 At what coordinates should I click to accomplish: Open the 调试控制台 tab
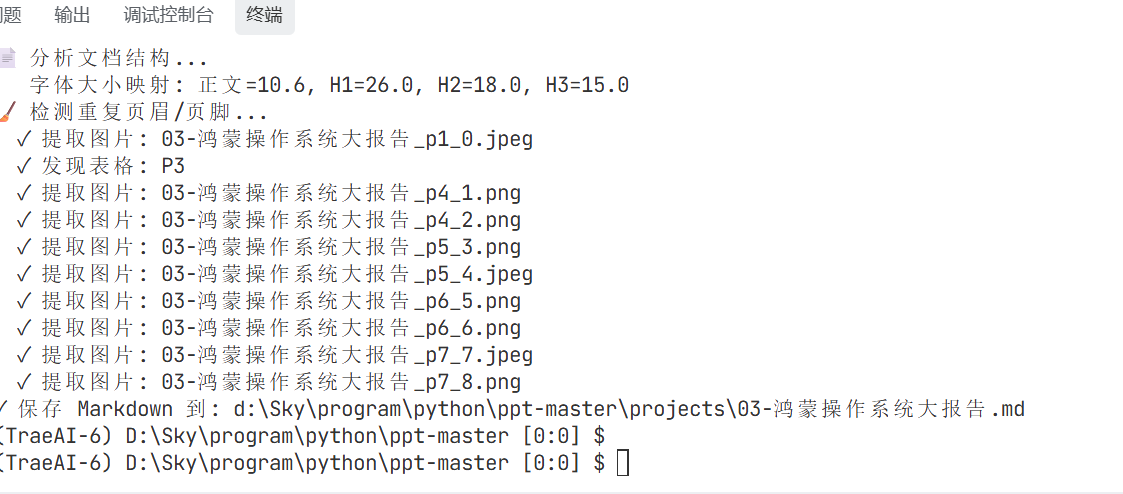point(168,15)
